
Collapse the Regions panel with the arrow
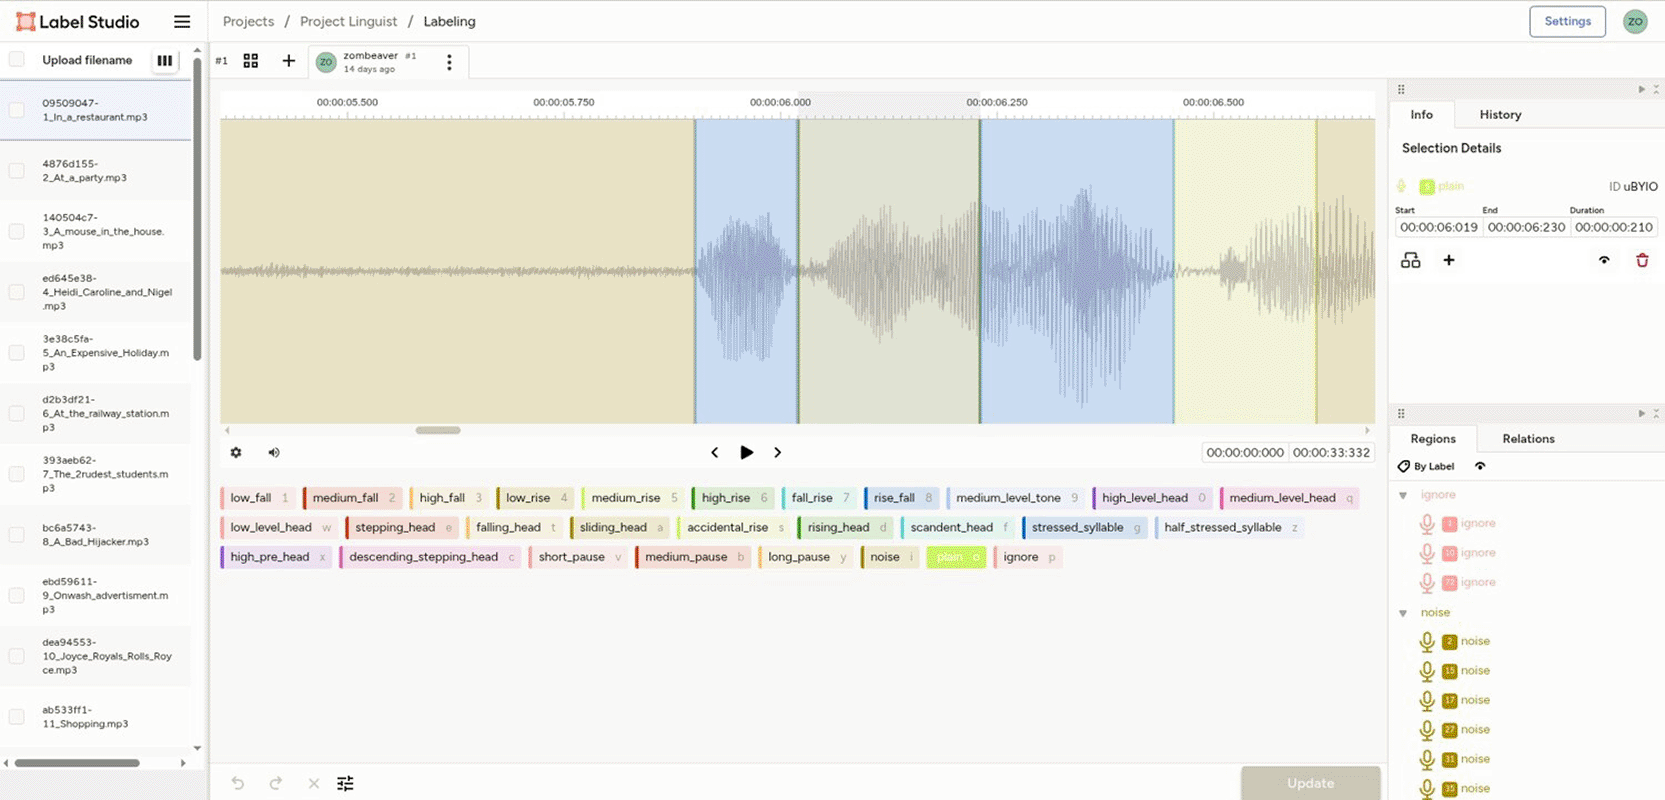pyautogui.click(x=1641, y=413)
